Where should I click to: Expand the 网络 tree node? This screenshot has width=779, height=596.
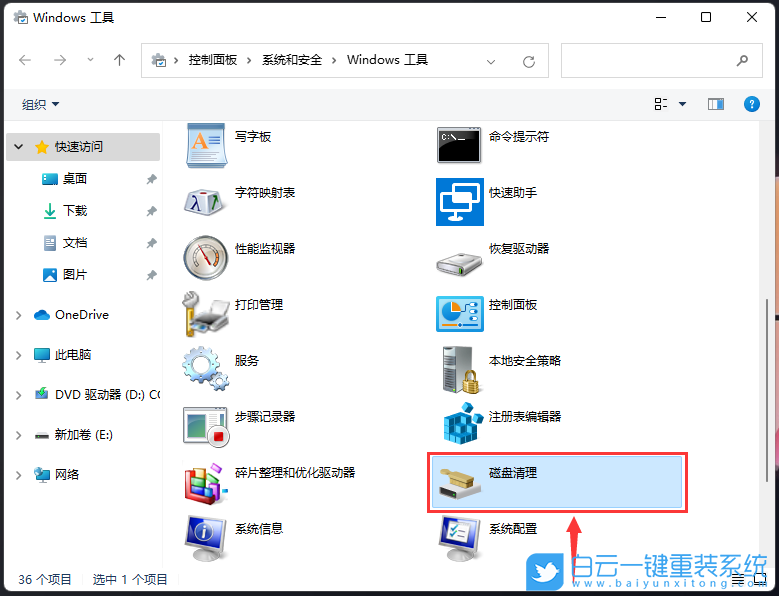(18, 475)
